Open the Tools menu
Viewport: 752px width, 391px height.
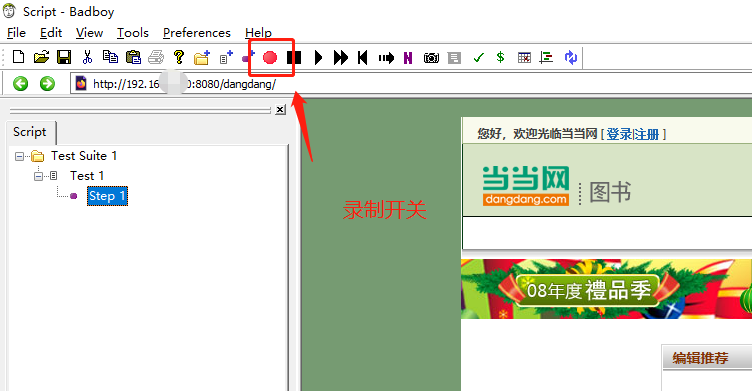133,33
